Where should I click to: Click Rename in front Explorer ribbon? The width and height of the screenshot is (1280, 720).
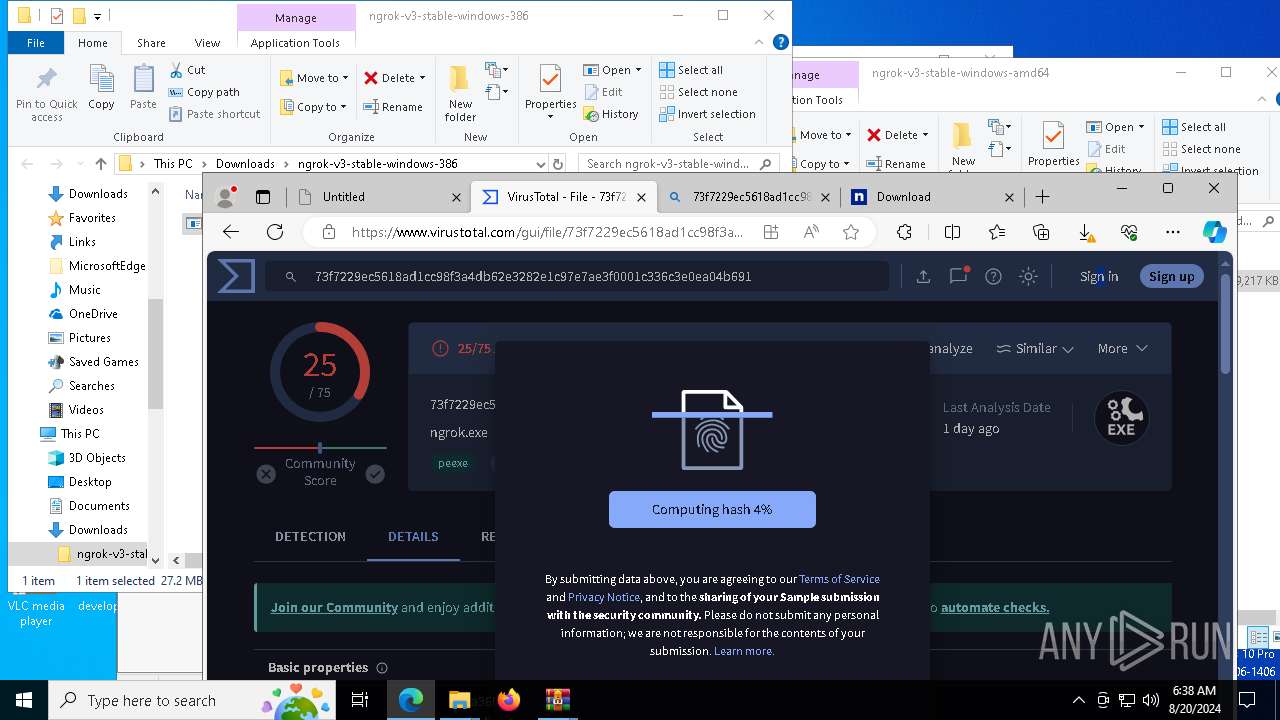click(x=393, y=107)
